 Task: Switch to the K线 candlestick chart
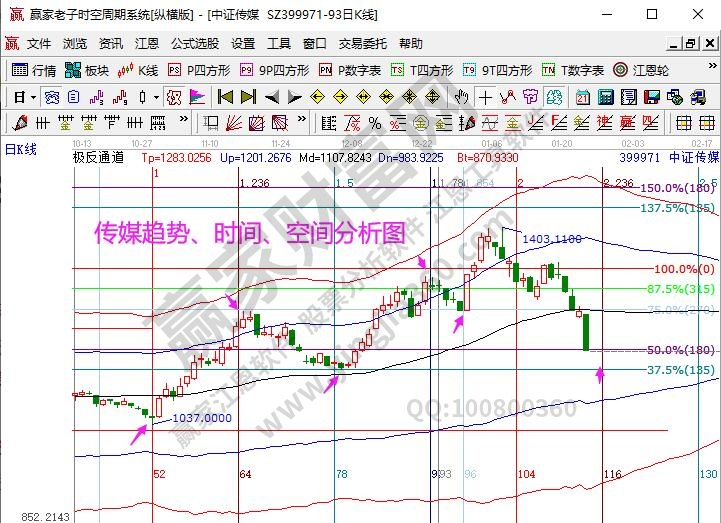click(139, 70)
